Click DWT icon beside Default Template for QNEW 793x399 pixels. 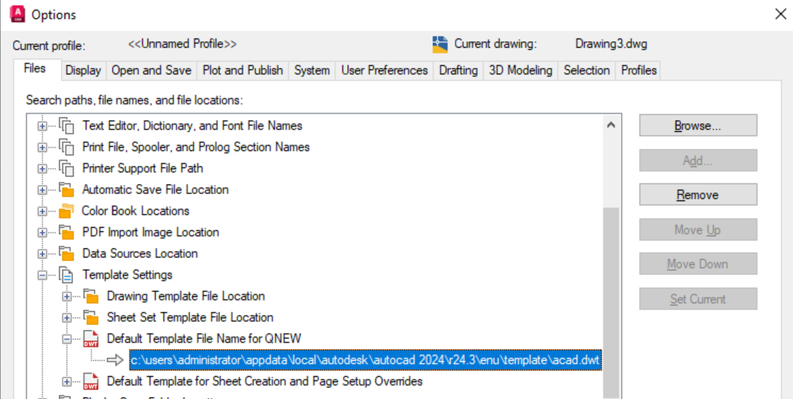pos(91,338)
